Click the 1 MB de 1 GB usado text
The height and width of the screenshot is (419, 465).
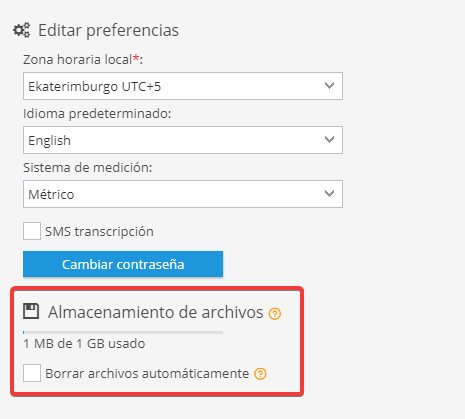pyautogui.click(x=84, y=344)
